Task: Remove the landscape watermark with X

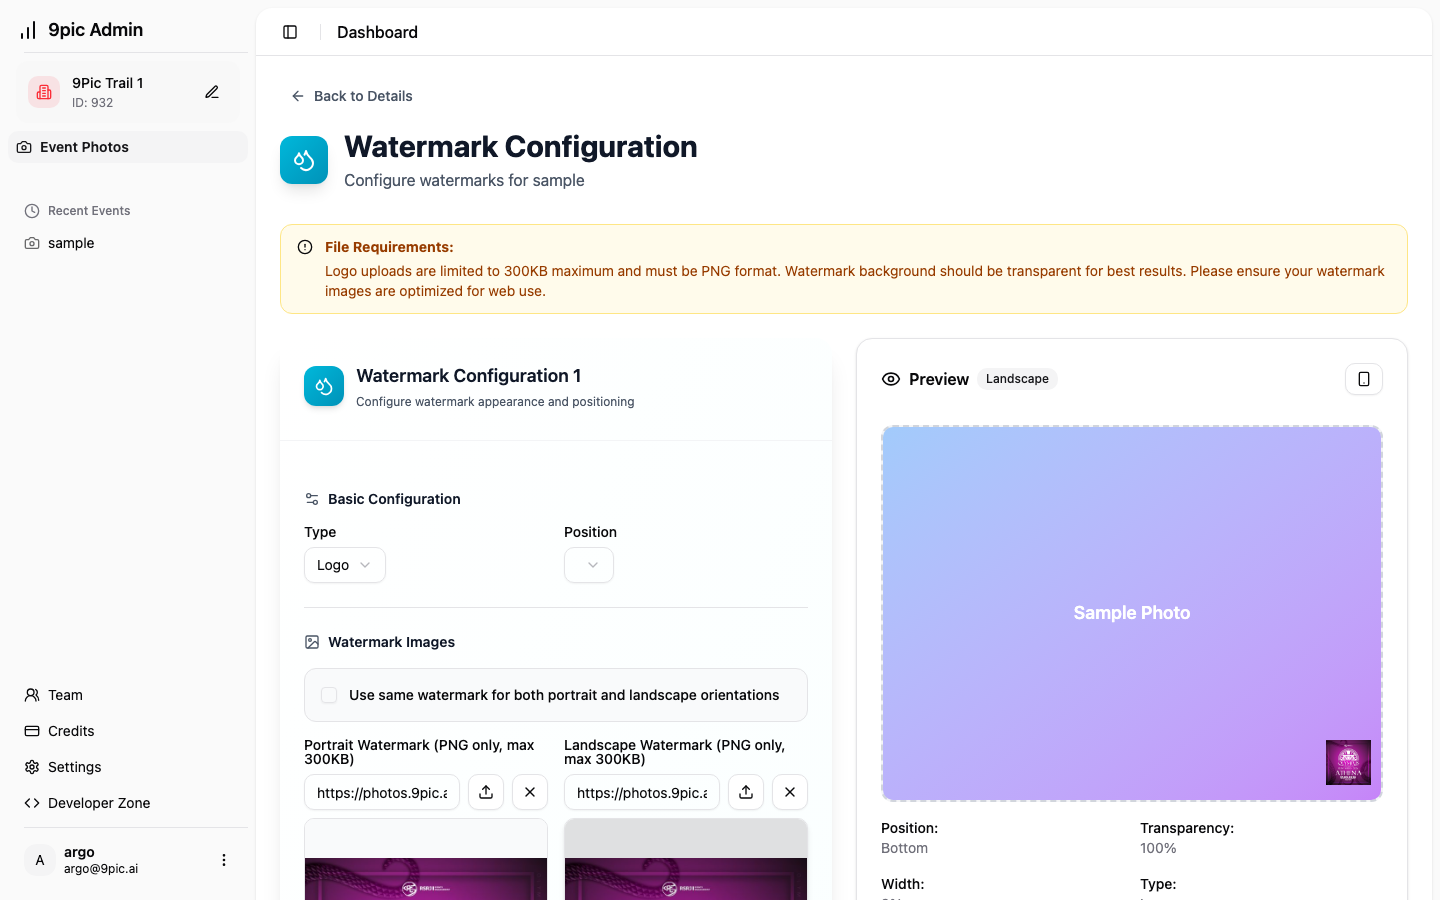Action: (790, 792)
